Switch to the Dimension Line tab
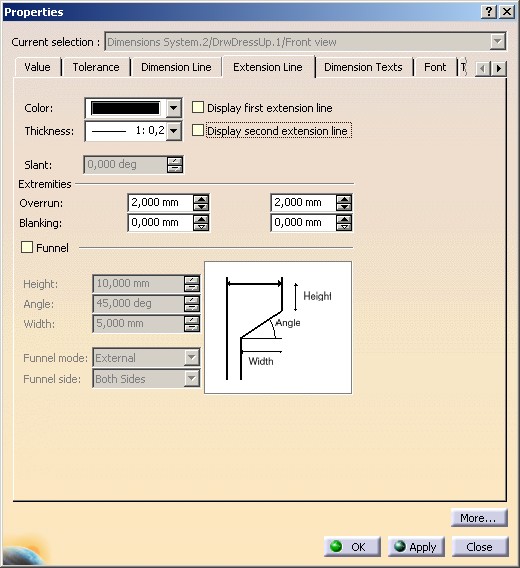 pos(176,67)
